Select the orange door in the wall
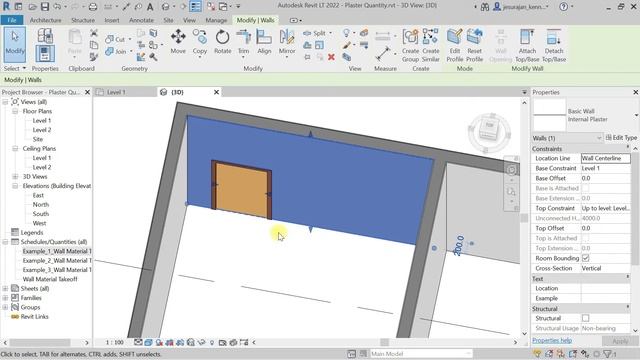The image size is (640, 360). 242,190
